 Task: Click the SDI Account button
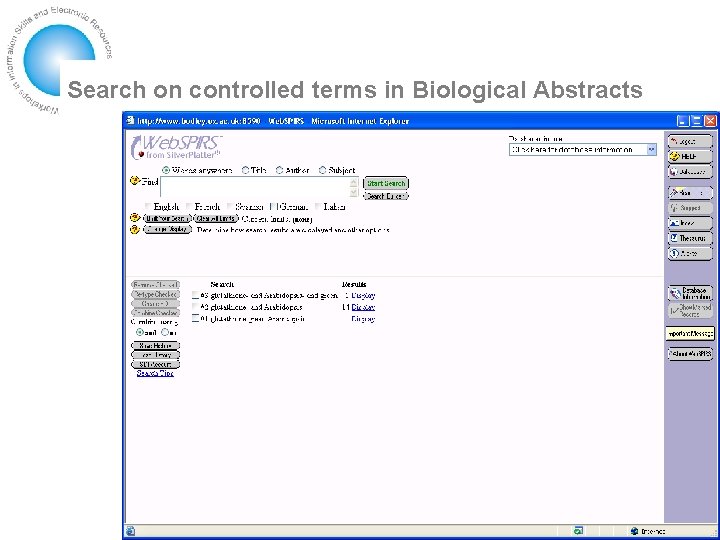pos(156,364)
